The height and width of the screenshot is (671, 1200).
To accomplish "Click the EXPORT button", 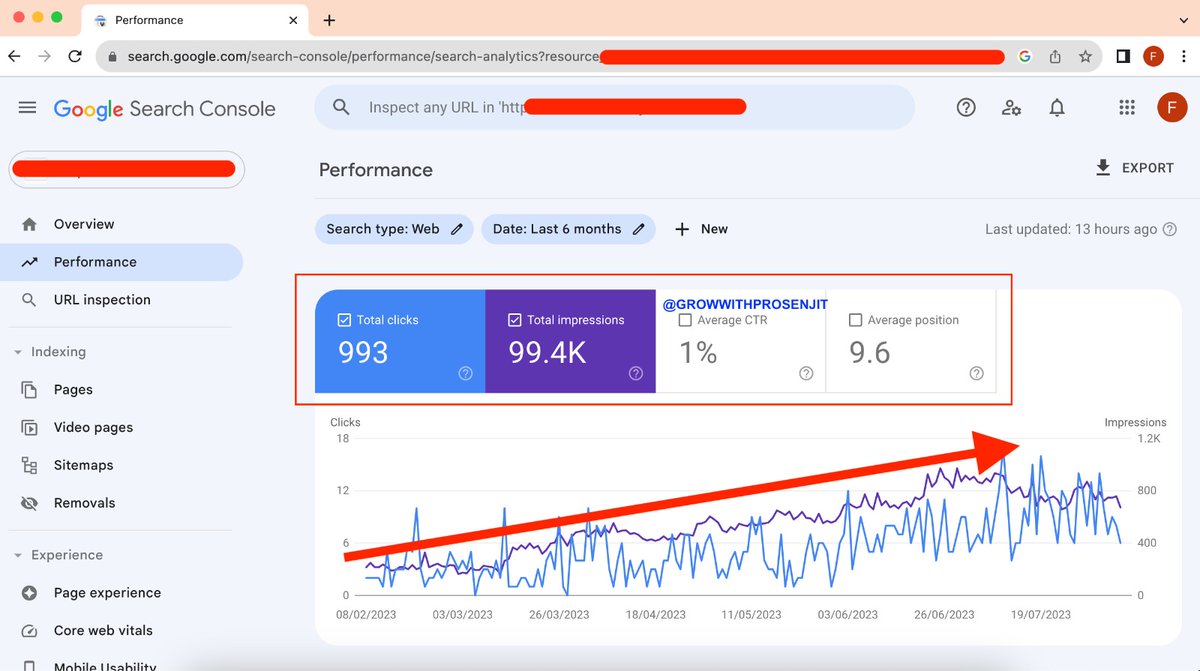I will [x=1134, y=168].
